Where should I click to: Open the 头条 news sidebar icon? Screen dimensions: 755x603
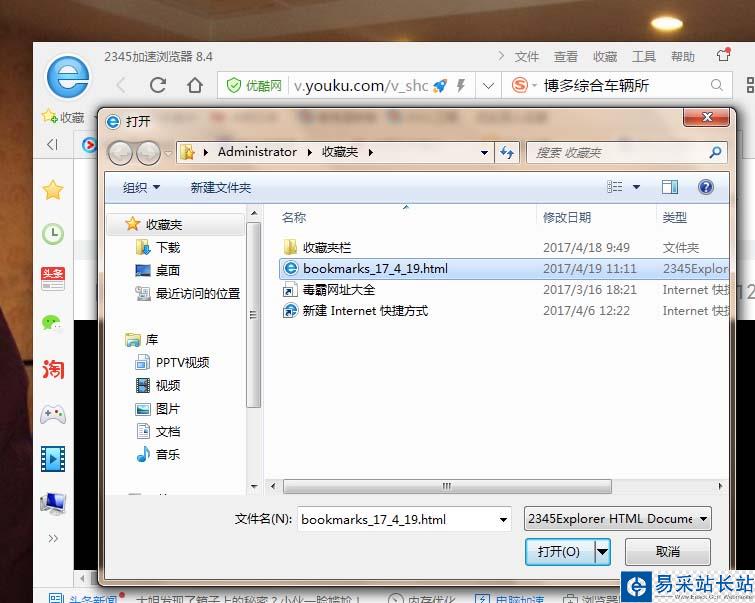52,279
